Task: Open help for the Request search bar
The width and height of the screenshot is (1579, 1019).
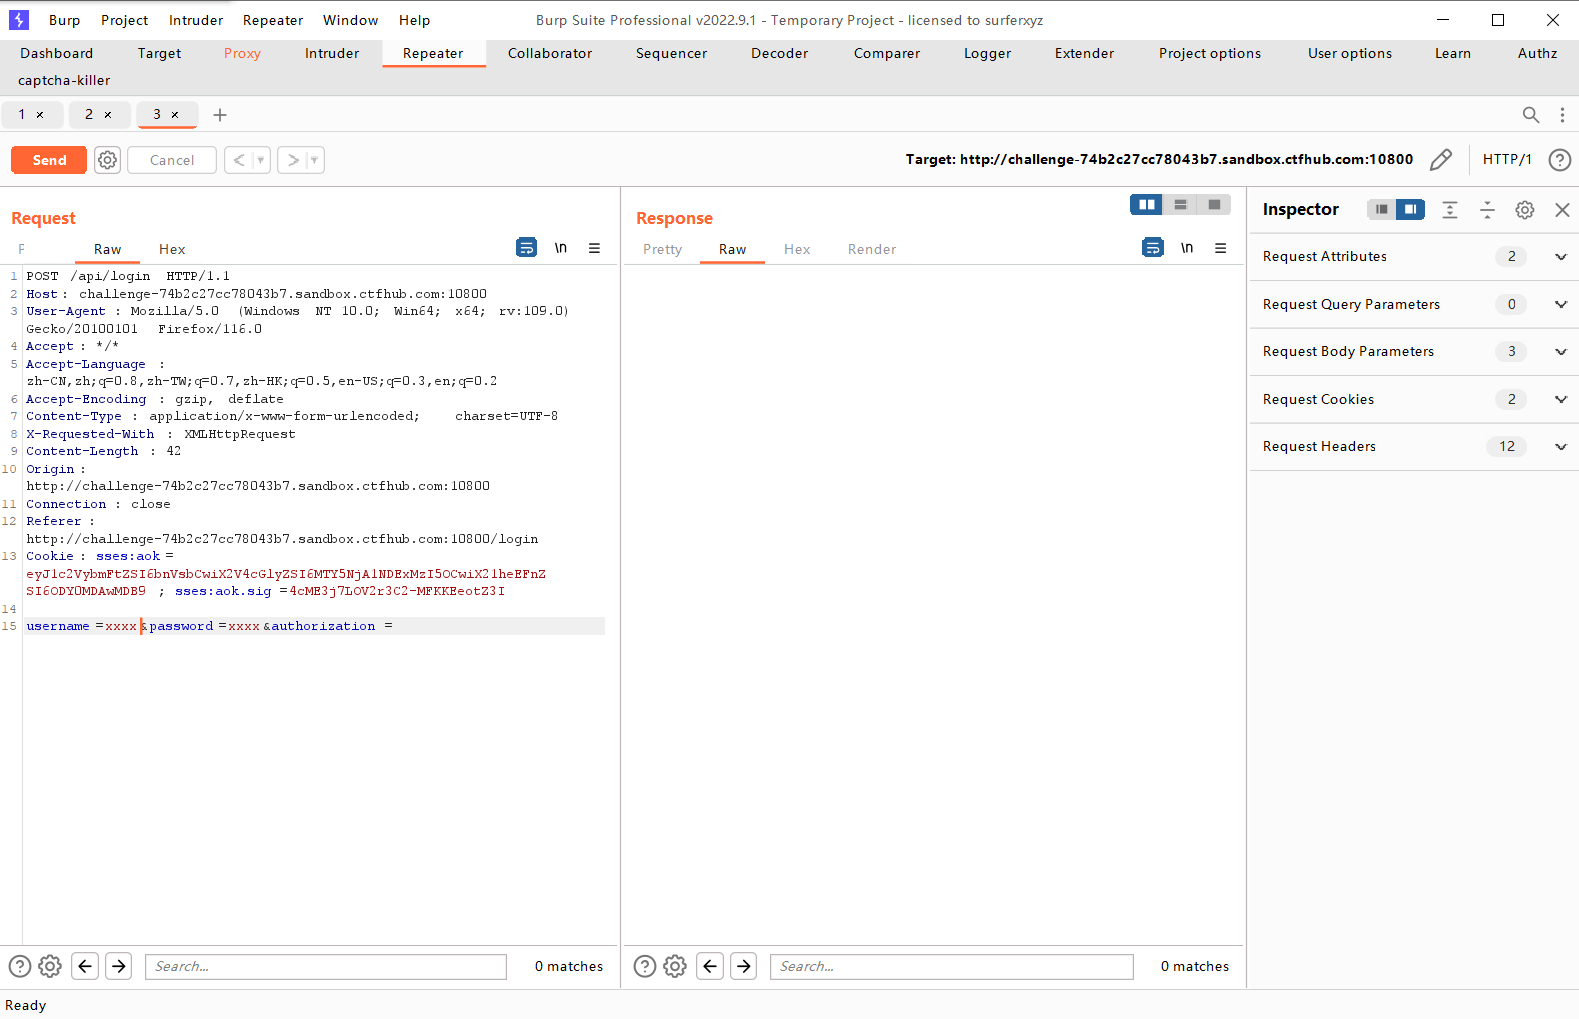Action: [x=20, y=966]
